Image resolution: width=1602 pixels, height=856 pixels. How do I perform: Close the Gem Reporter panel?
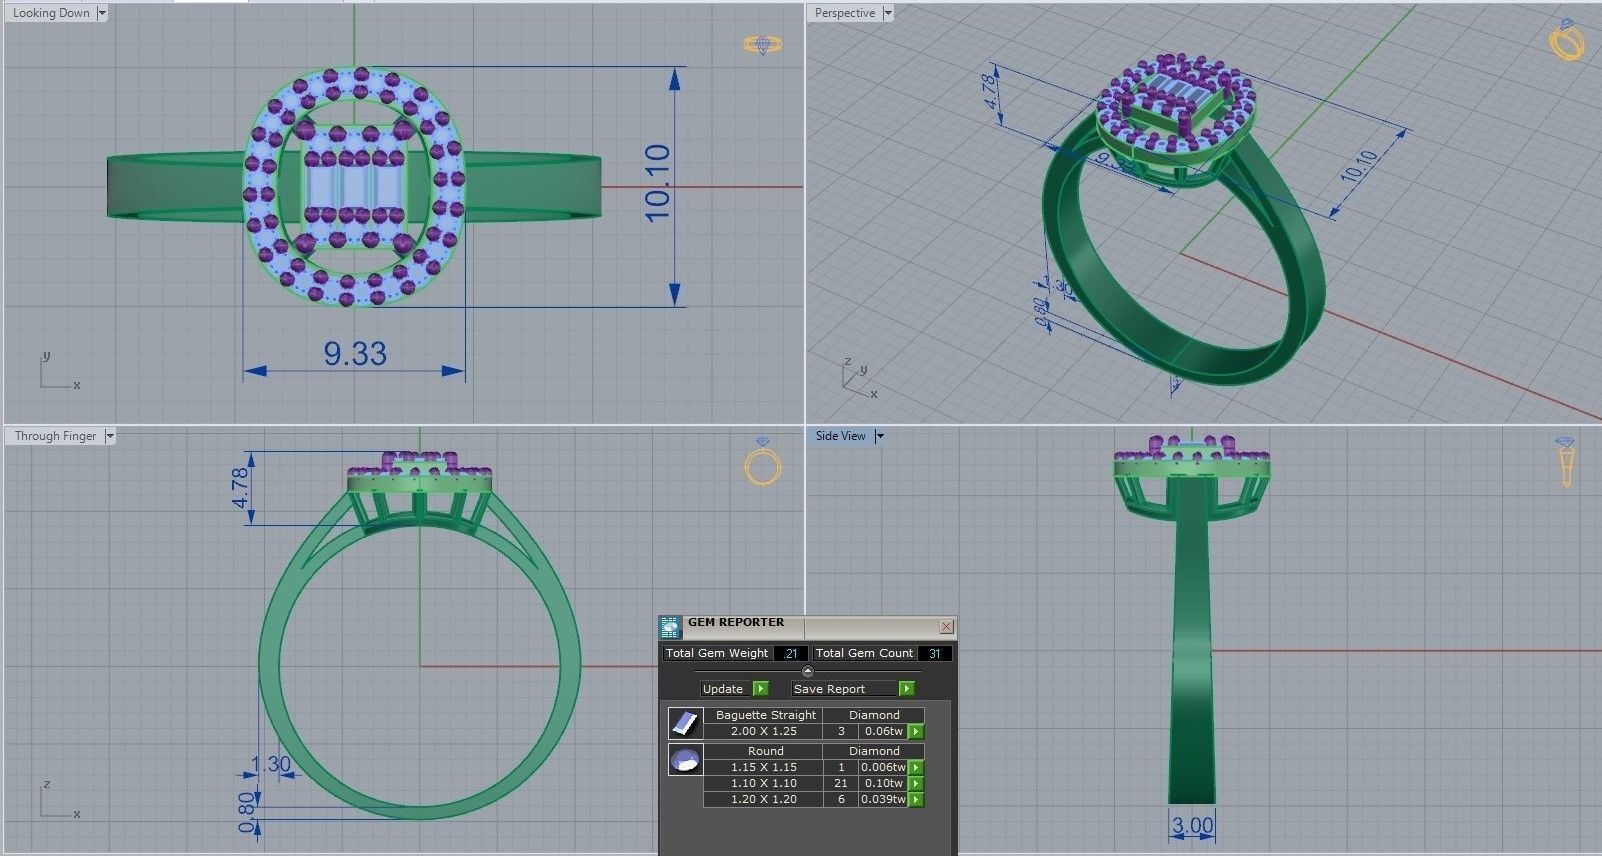coord(946,627)
